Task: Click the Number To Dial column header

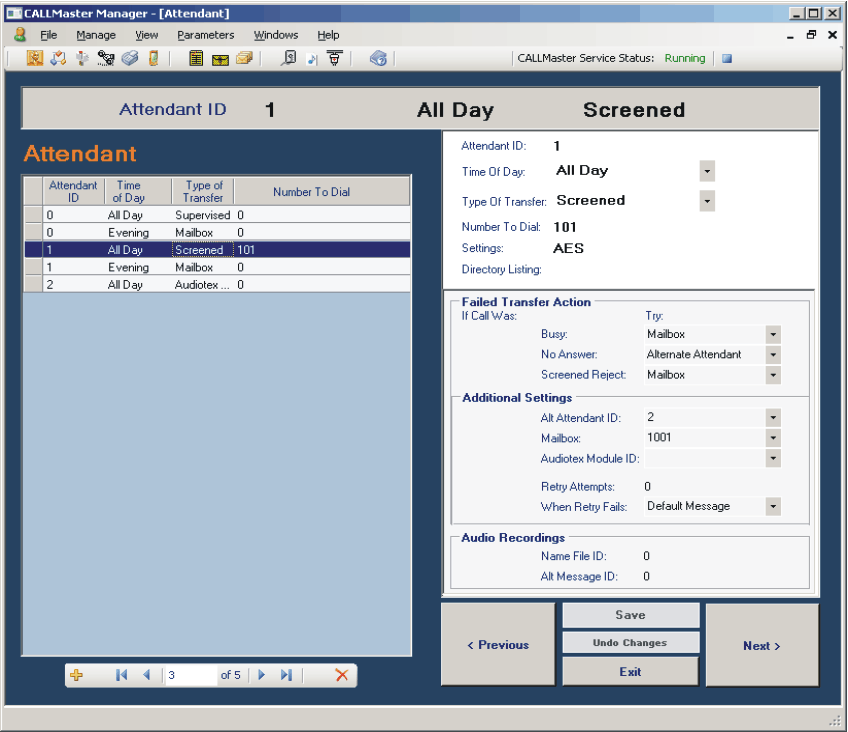Action: (322, 192)
